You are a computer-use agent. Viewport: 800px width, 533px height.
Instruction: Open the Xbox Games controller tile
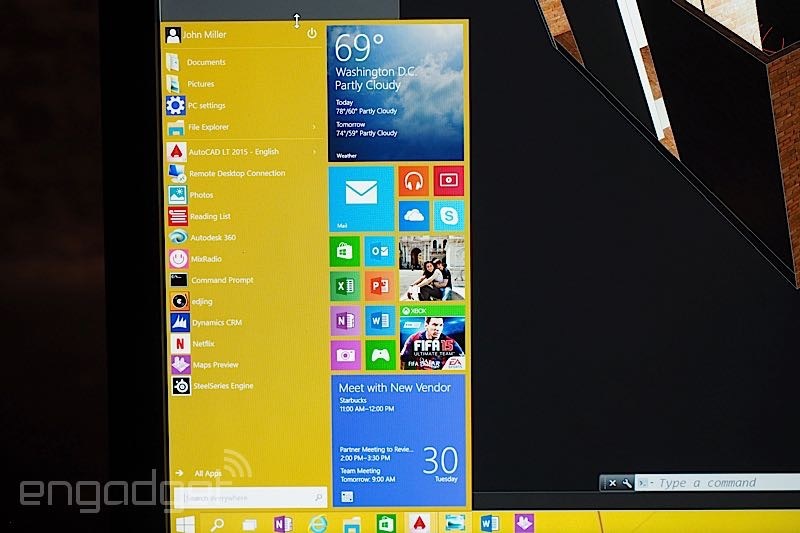[x=381, y=356]
